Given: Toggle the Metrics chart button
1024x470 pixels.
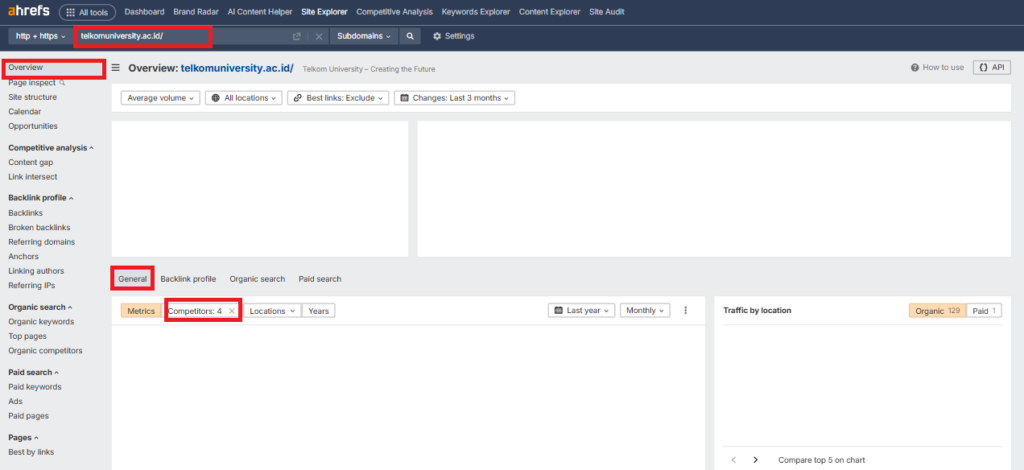Looking at the screenshot, I should 141,311.
